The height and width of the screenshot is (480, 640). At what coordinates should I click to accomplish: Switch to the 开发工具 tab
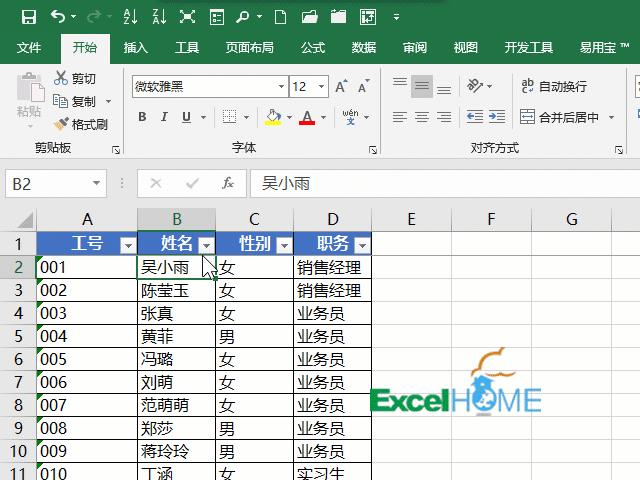(x=529, y=48)
